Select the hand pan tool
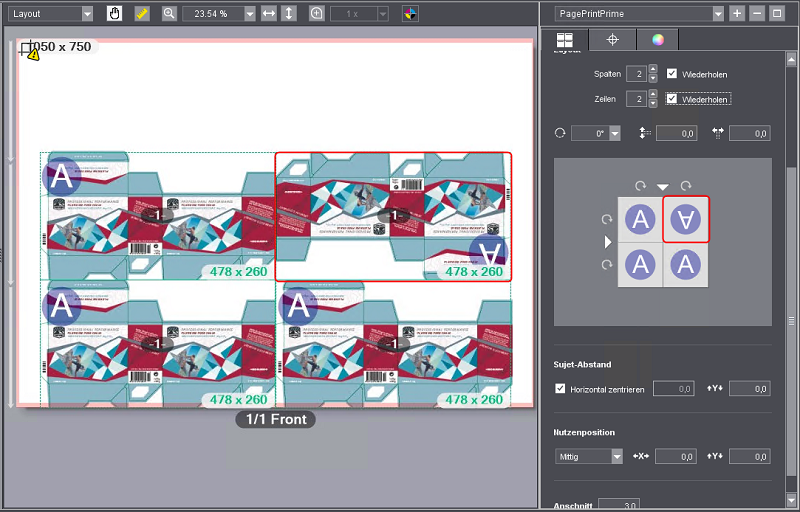The width and height of the screenshot is (800, 512). pyautogui.click(x=114, y=14)
